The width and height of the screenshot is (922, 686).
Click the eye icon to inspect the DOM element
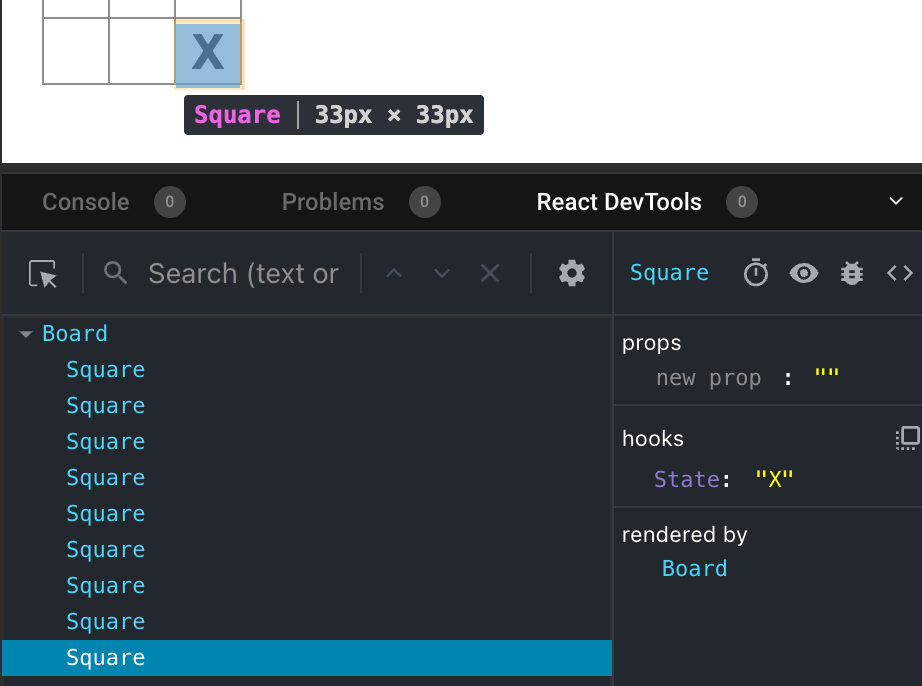[x=803, y=272]
